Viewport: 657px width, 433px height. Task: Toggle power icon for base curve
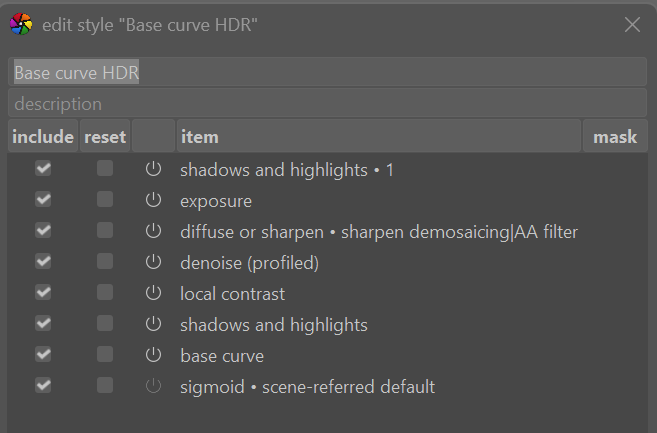153,355
